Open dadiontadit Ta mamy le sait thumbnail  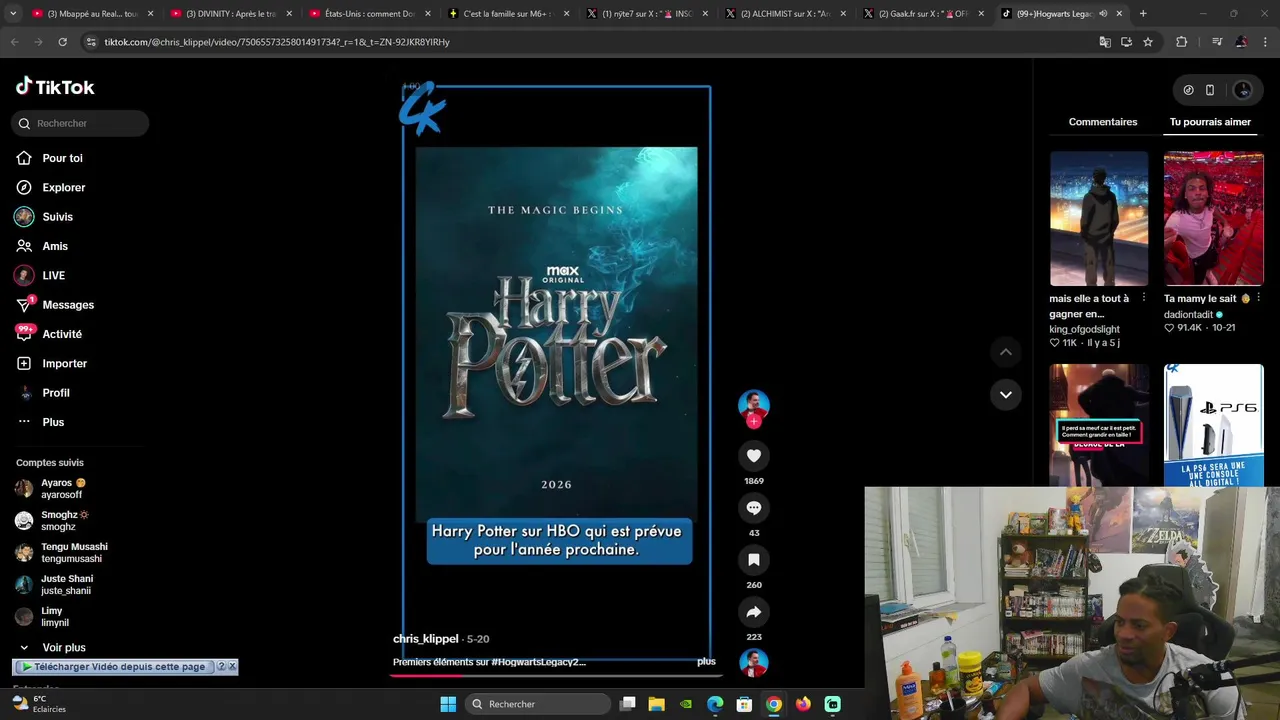1213,218
